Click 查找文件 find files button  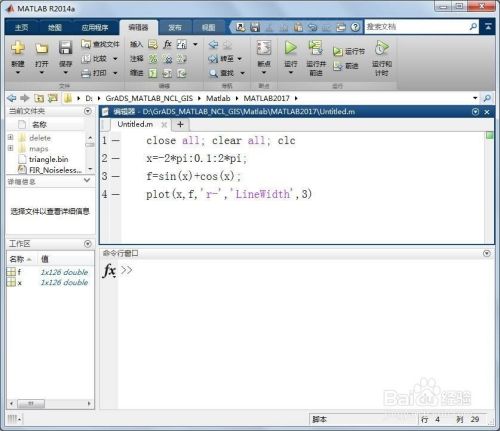100,44
